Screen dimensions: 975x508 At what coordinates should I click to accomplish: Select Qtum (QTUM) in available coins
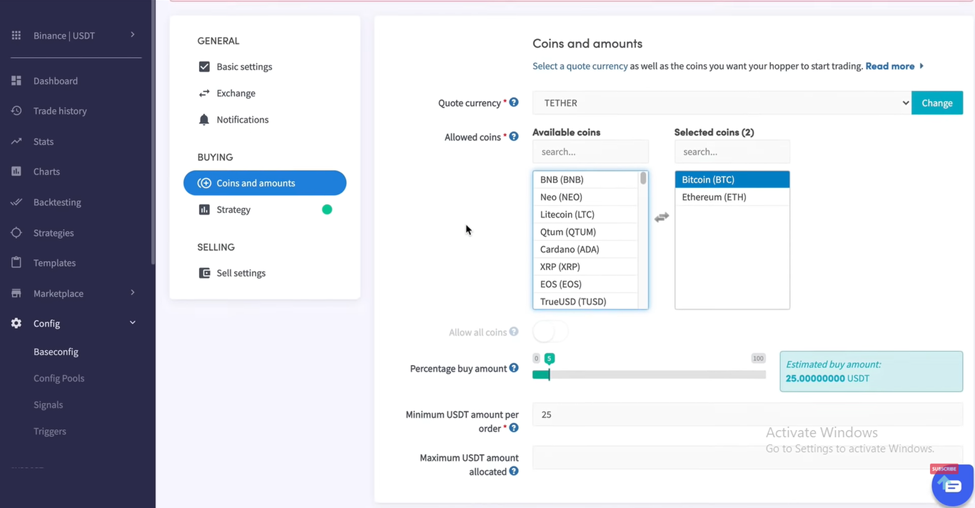[586, 232]
